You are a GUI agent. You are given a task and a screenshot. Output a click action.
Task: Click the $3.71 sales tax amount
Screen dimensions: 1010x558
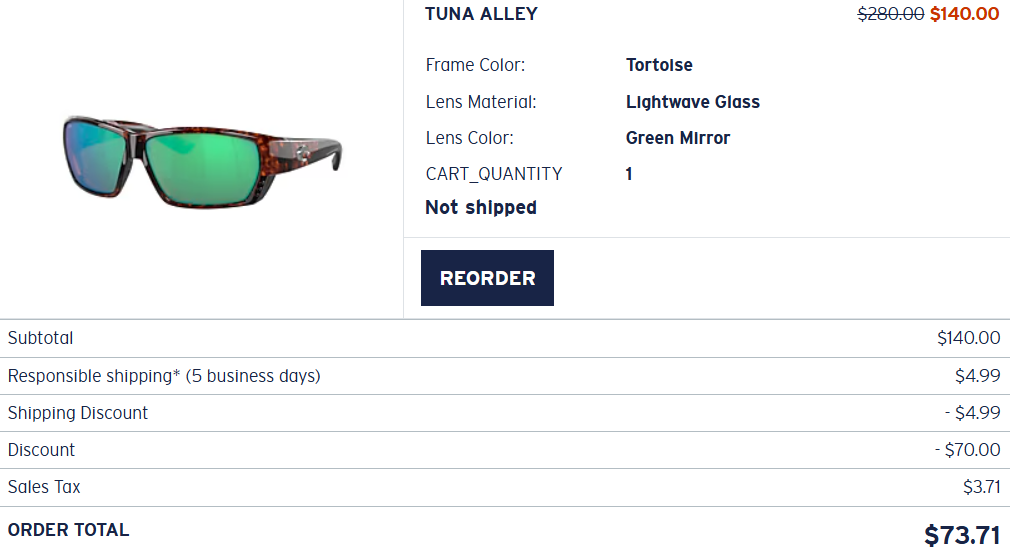point(981,487)
